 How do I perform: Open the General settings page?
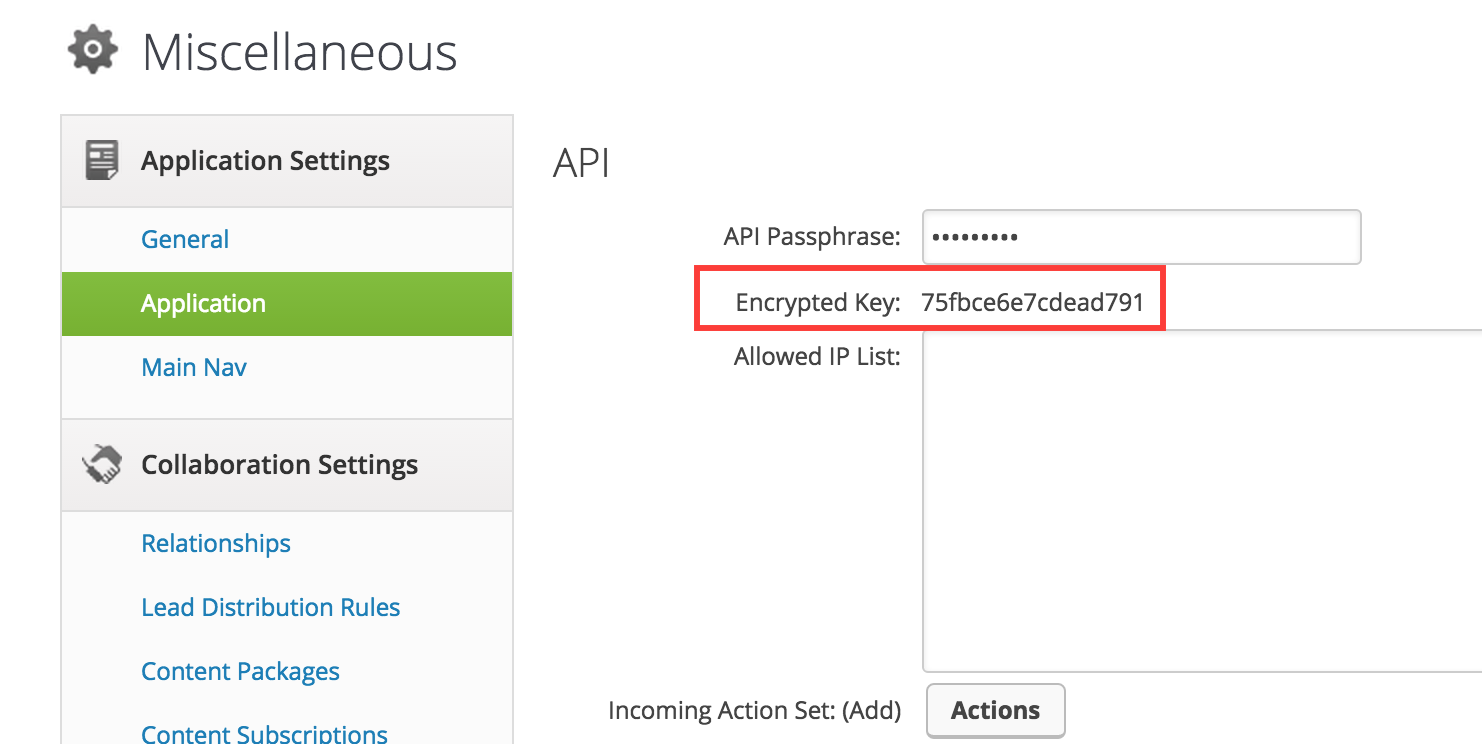[185, 239]
